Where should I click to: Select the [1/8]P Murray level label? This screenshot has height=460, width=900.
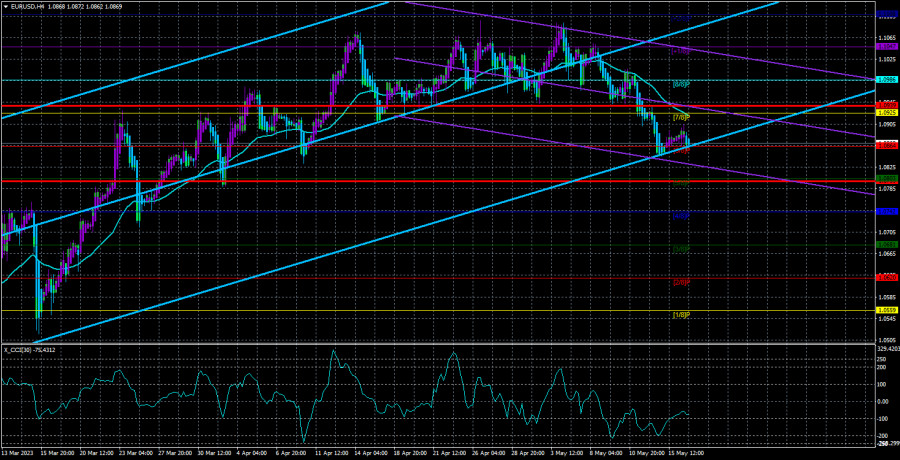pyautogui.click(x=682, y=315)
